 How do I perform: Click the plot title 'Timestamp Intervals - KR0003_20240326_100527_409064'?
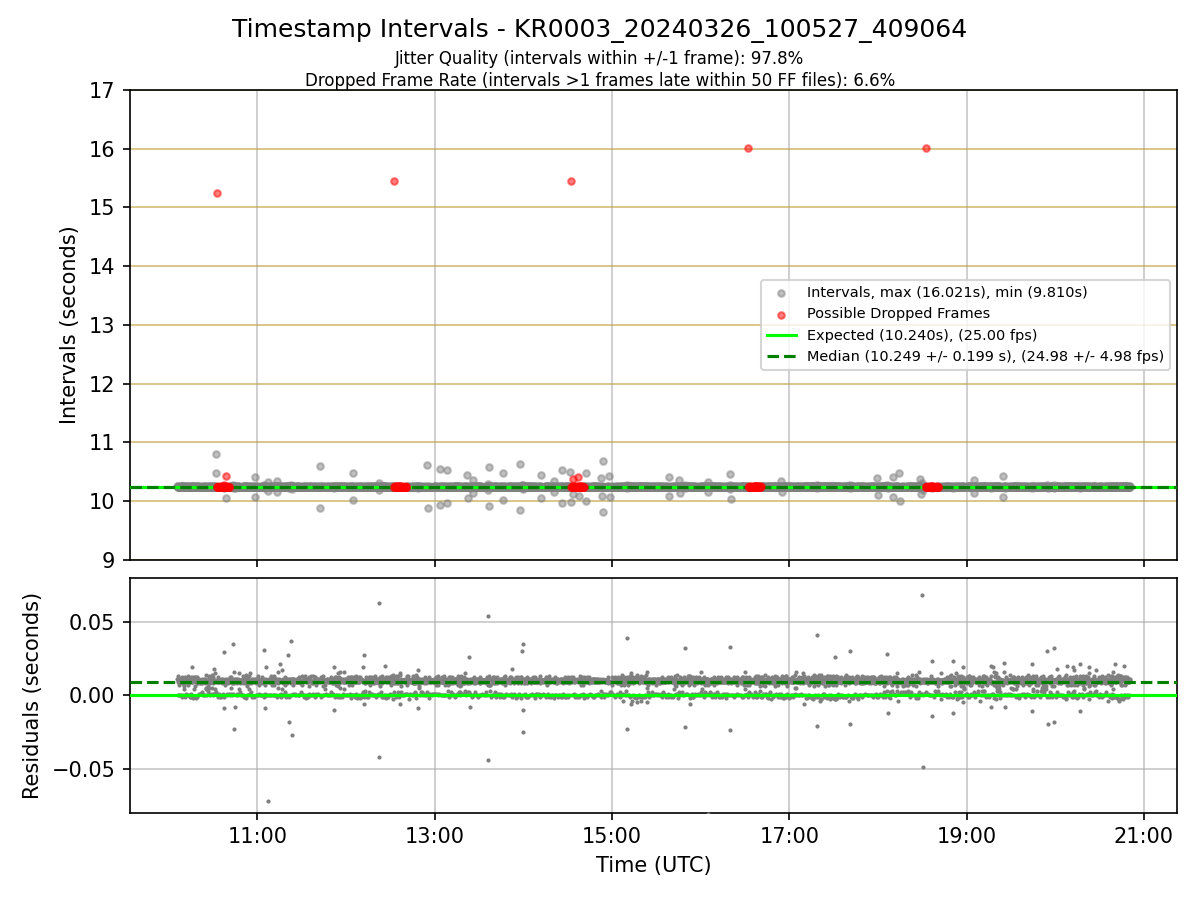(x=599, y=29)
